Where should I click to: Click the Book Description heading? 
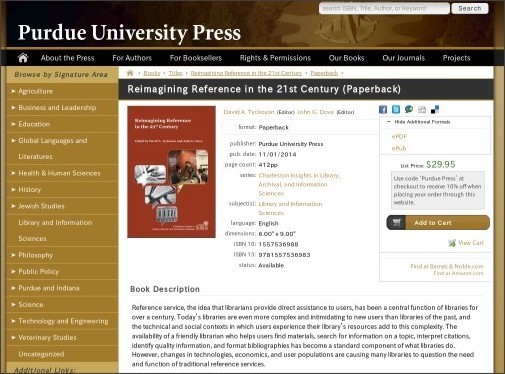165,289
